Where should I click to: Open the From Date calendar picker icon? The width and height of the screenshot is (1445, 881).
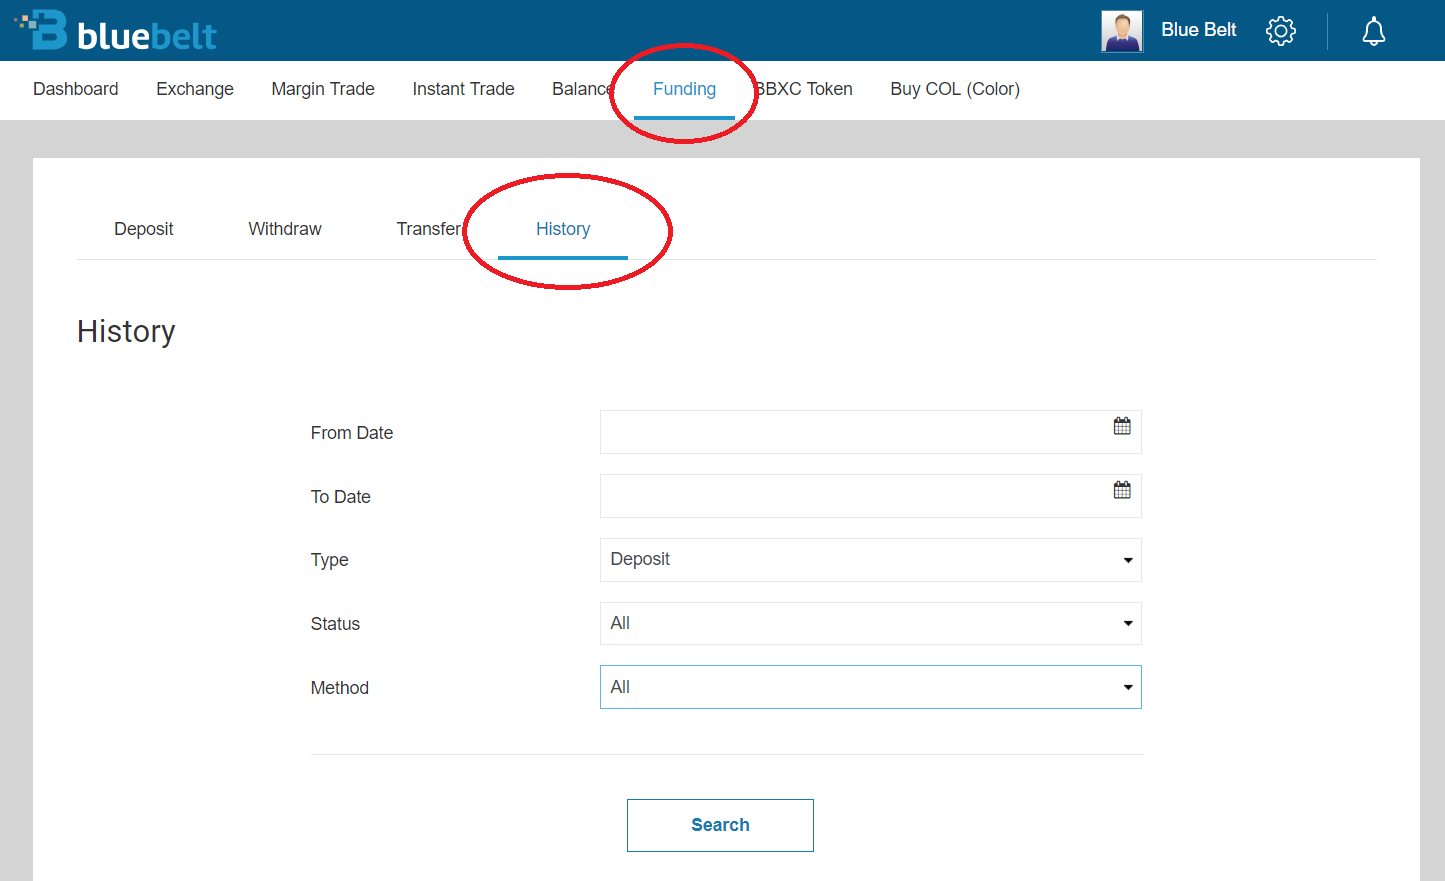[1122, 427]
